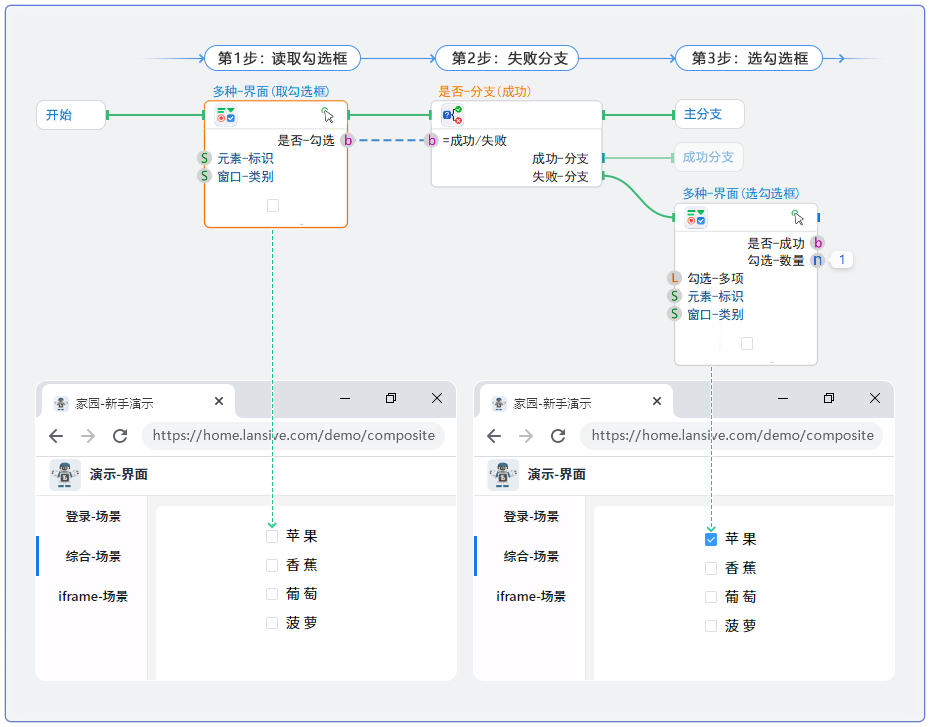Reload the page in the left browser window
The image size is (930, 727).
120,436
